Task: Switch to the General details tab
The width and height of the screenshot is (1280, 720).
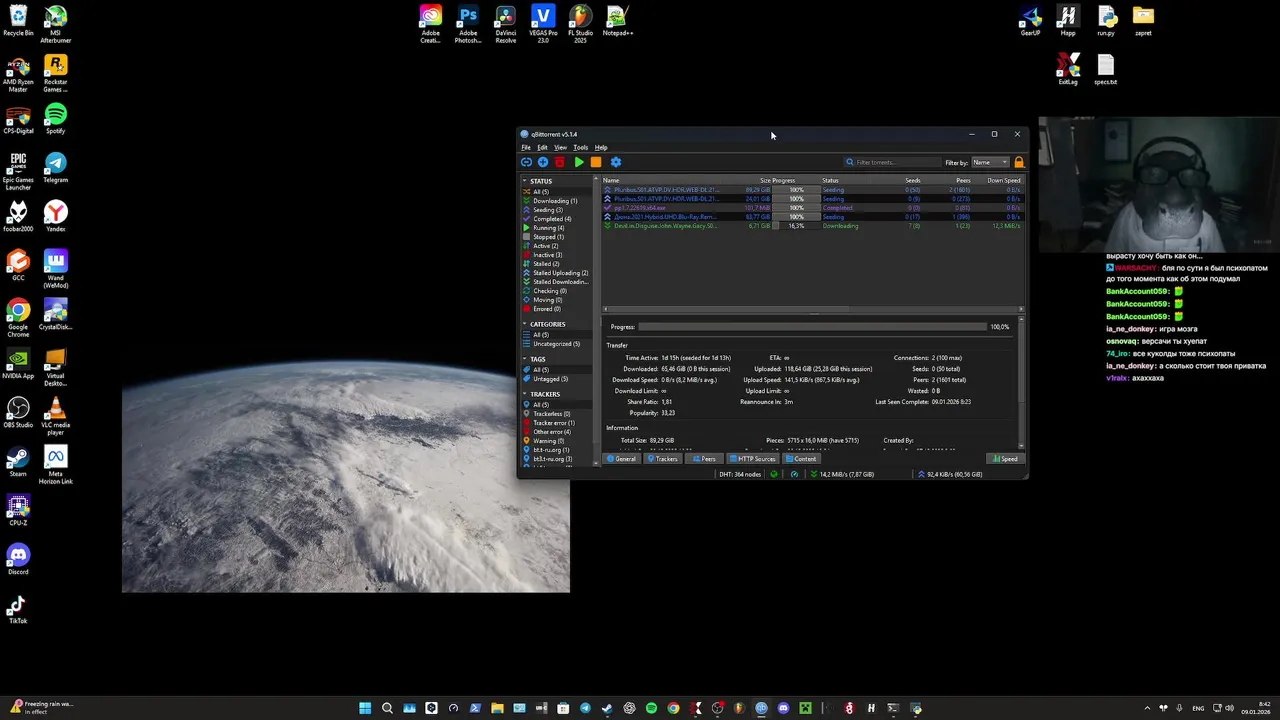Action: [622, 459]
